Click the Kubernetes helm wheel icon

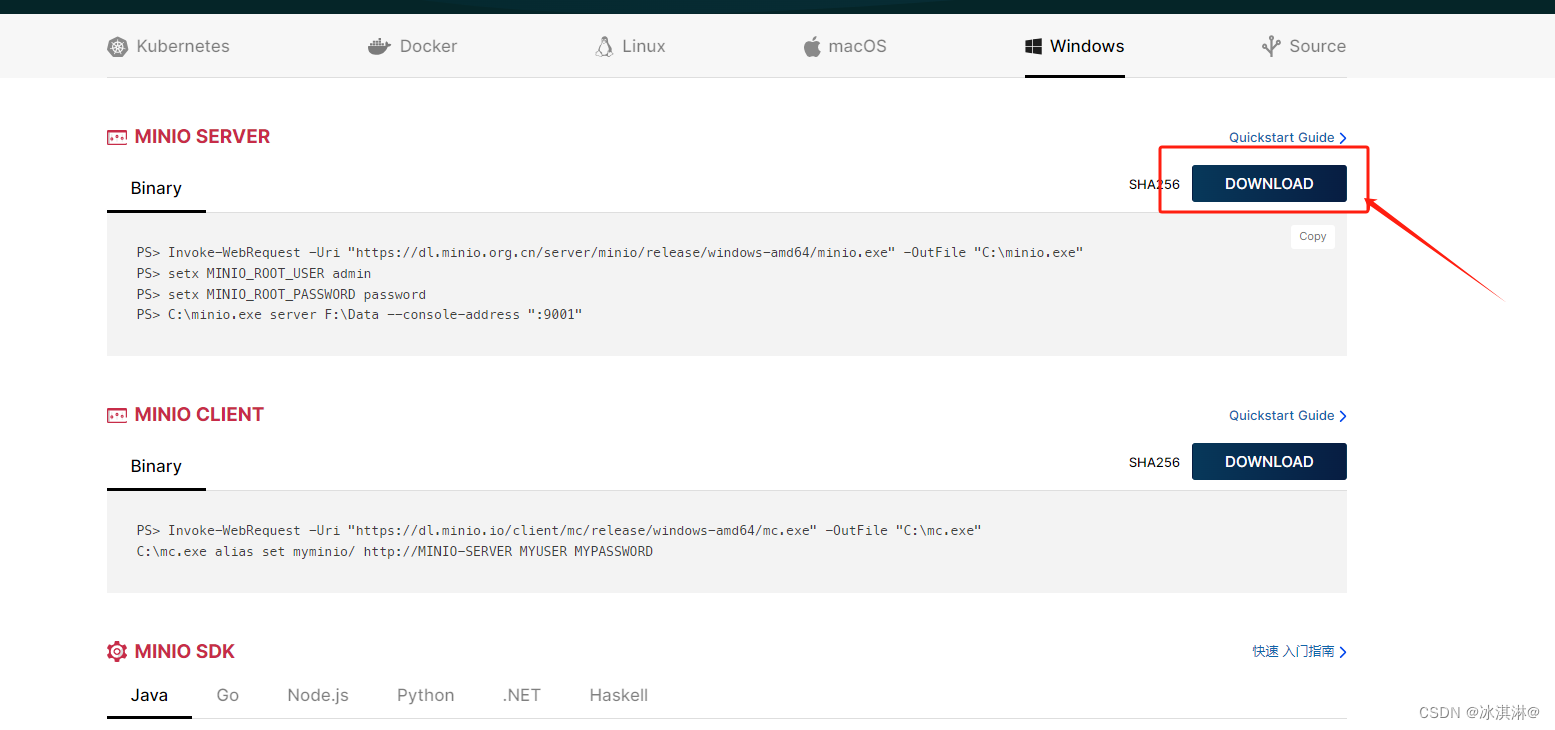tap(118, 46)
